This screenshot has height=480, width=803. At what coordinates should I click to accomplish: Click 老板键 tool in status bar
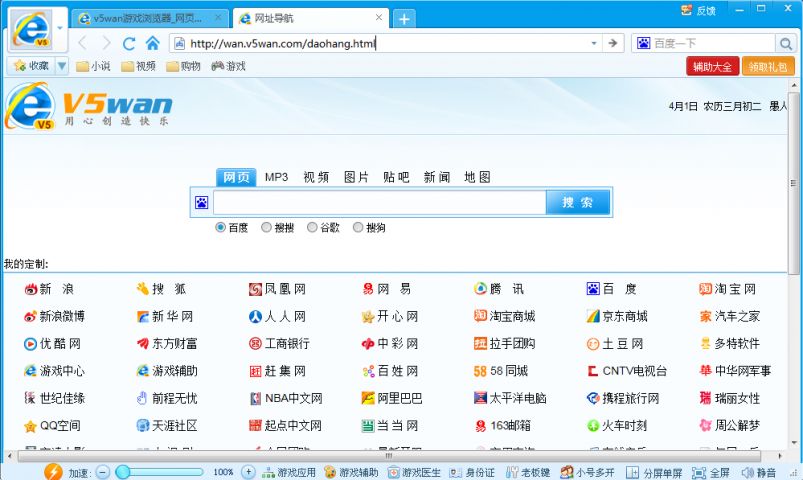527,472
